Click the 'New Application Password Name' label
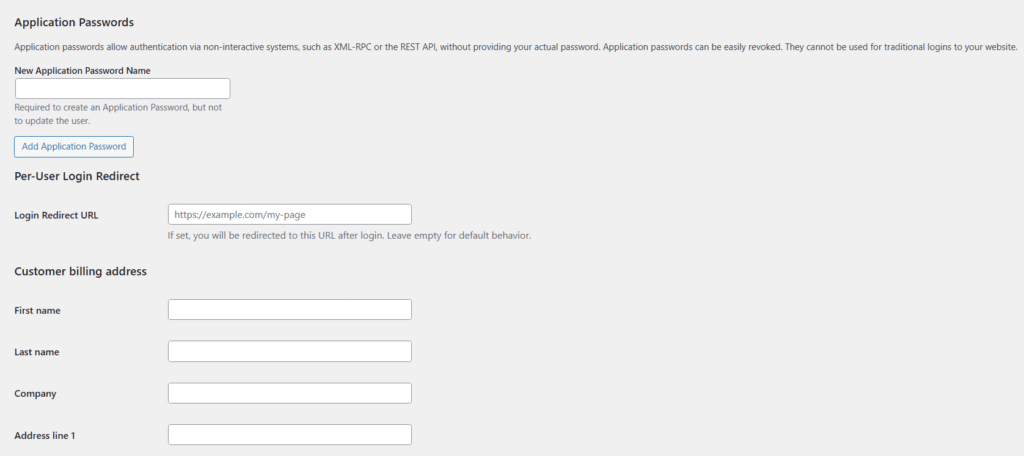 coord(82,70)
